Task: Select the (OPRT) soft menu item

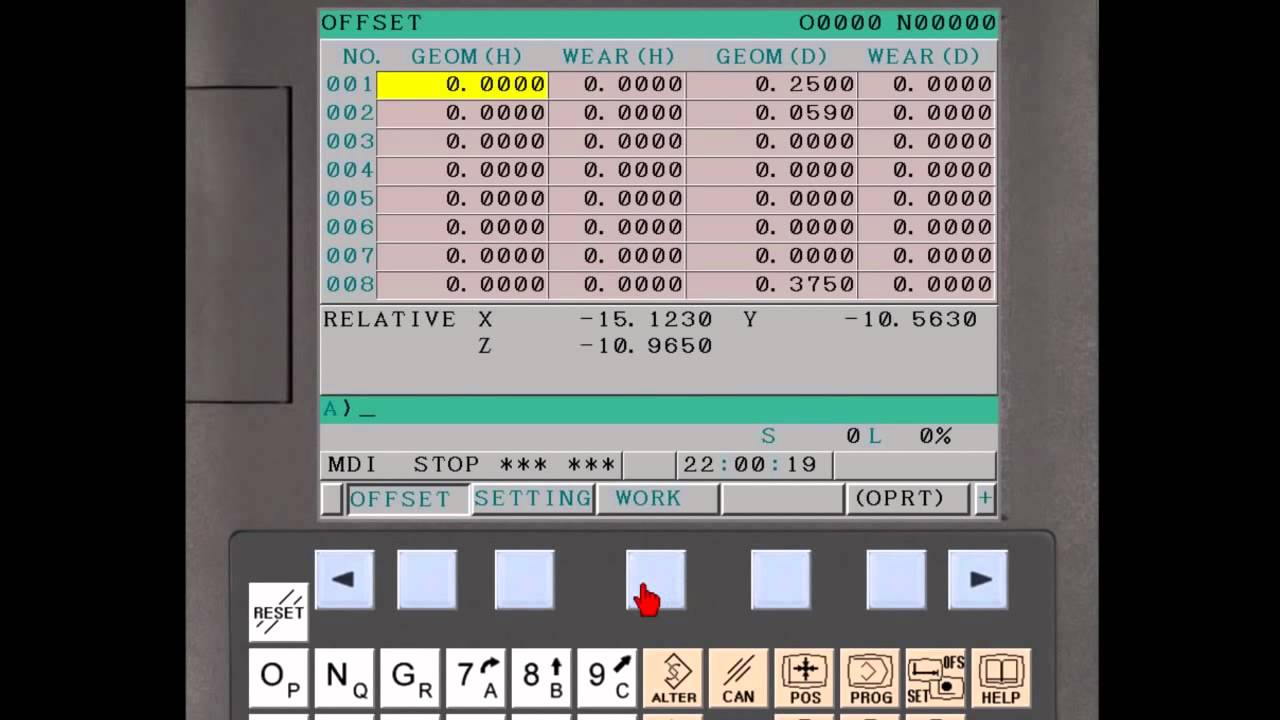Action: [908, 498]
